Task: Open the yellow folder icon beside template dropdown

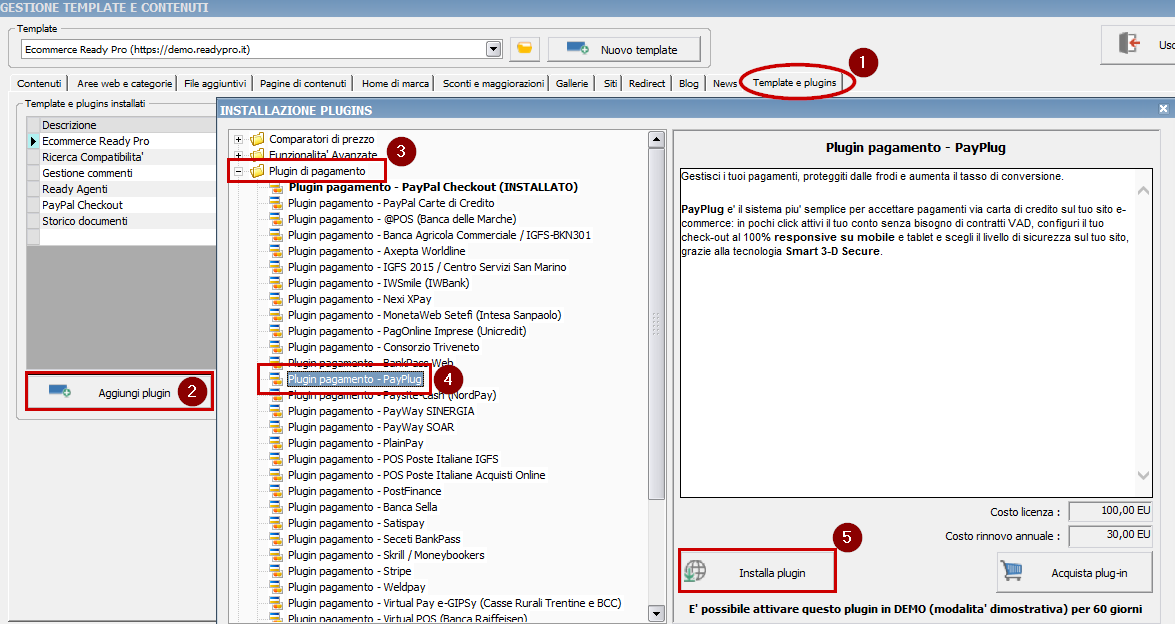Action: pyautogui.click(x=525, y=49)
